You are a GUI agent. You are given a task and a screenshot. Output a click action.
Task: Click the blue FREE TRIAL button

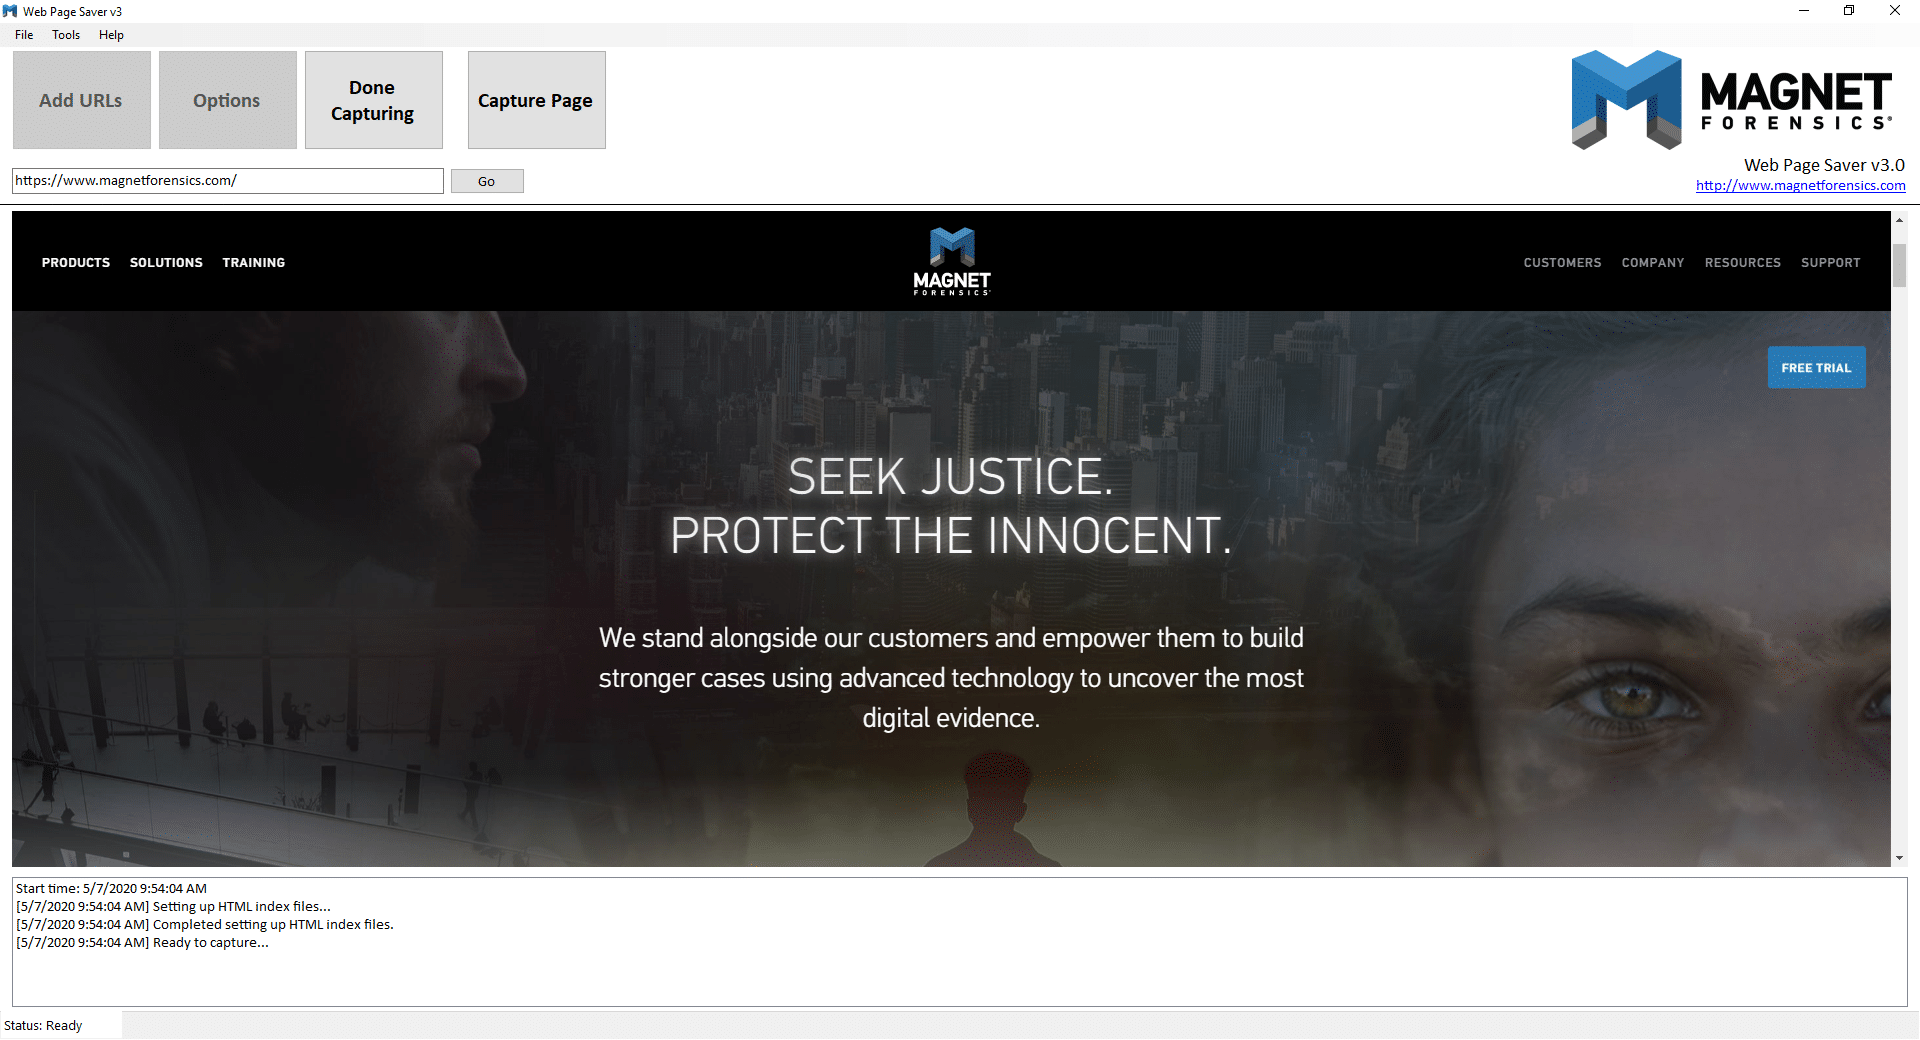pyautogui.click(x=1816, y=368)
